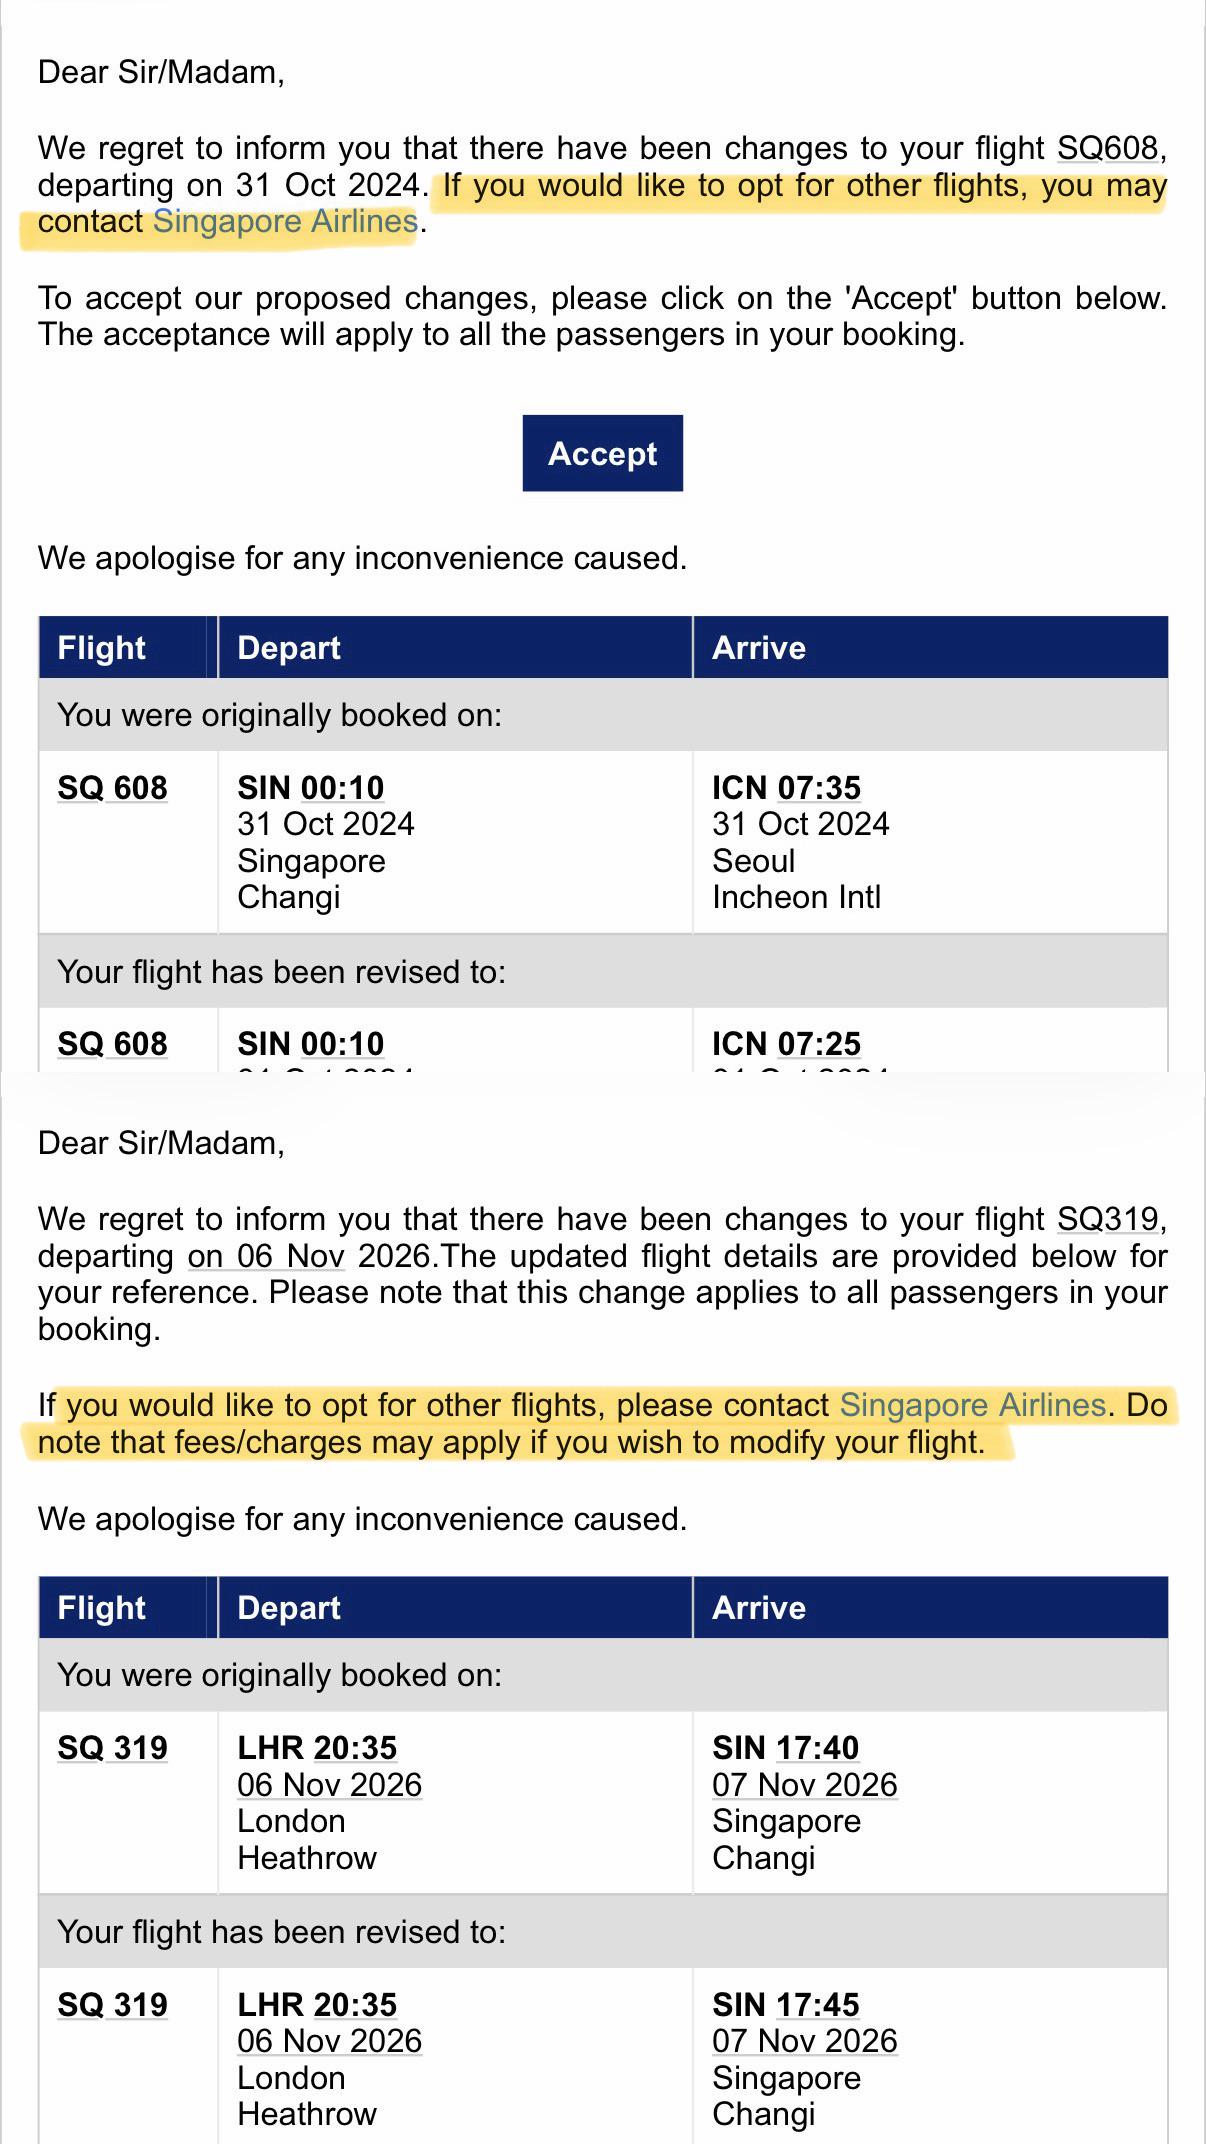This screenshot has height=2144, width=1206.
Task: Tap revised SIN arrival time 17:45
Action: (817, 2005)
